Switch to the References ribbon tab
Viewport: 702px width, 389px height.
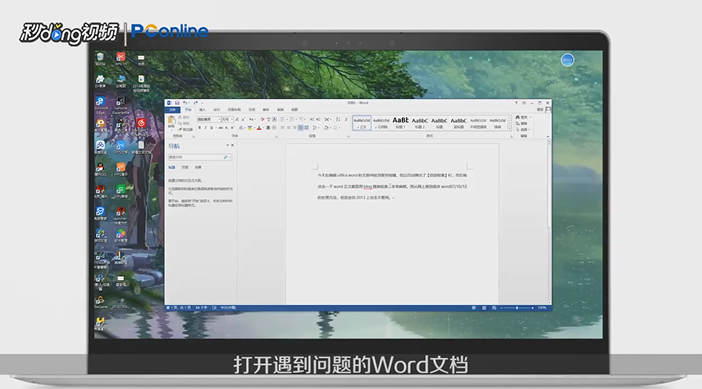point(252,110)
